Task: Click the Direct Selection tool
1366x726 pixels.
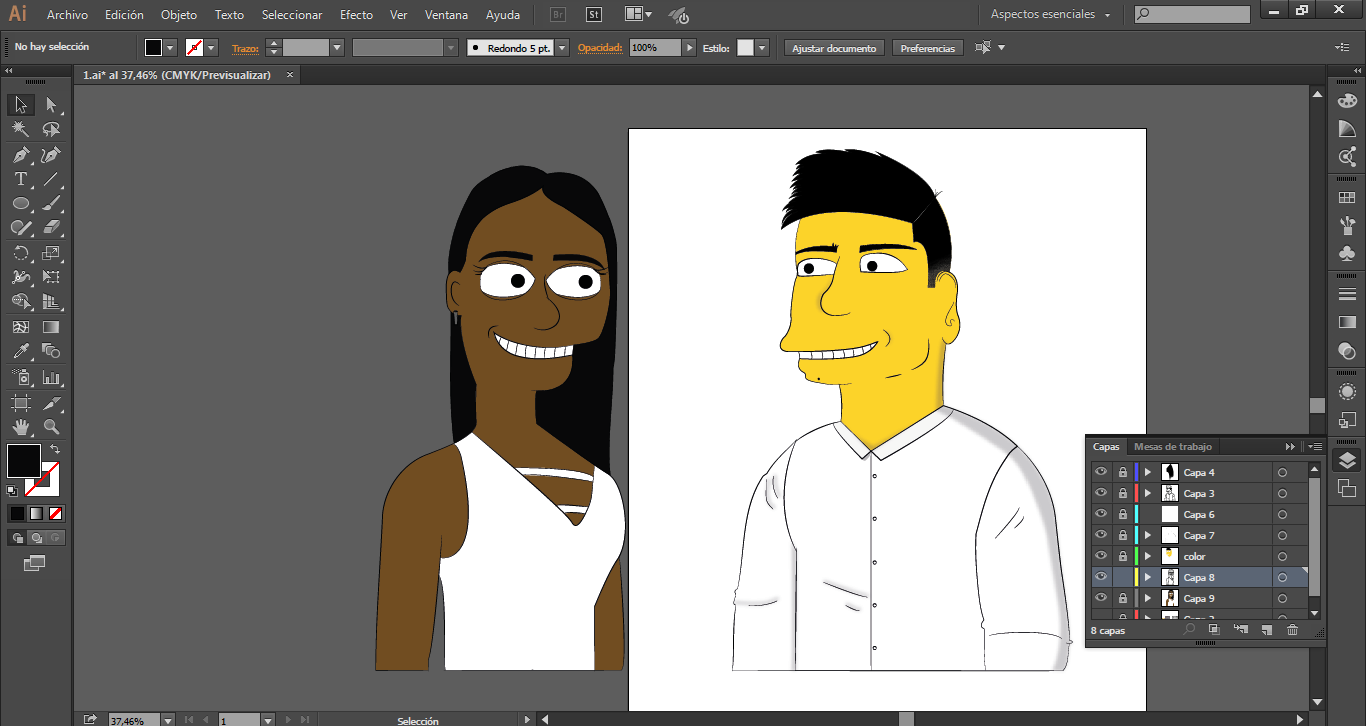Action: tap(51, 105)
